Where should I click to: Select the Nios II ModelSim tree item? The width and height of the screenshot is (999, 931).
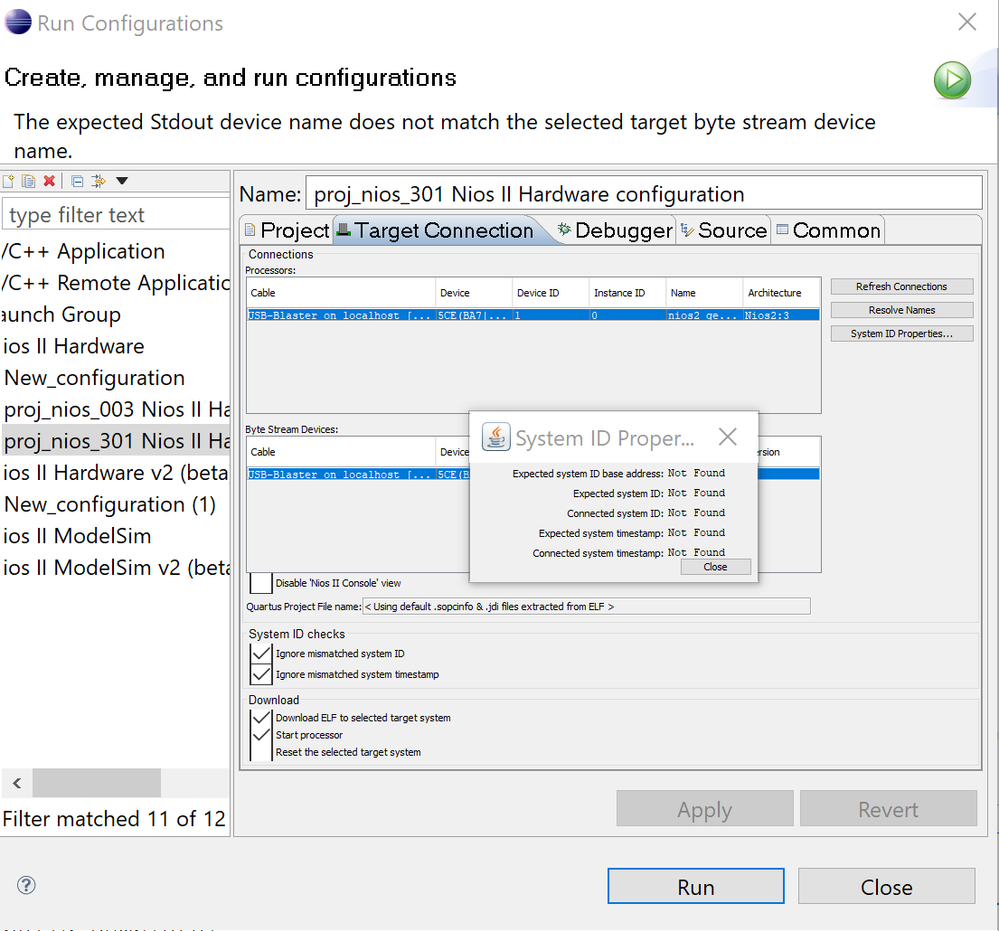[76, 536]
